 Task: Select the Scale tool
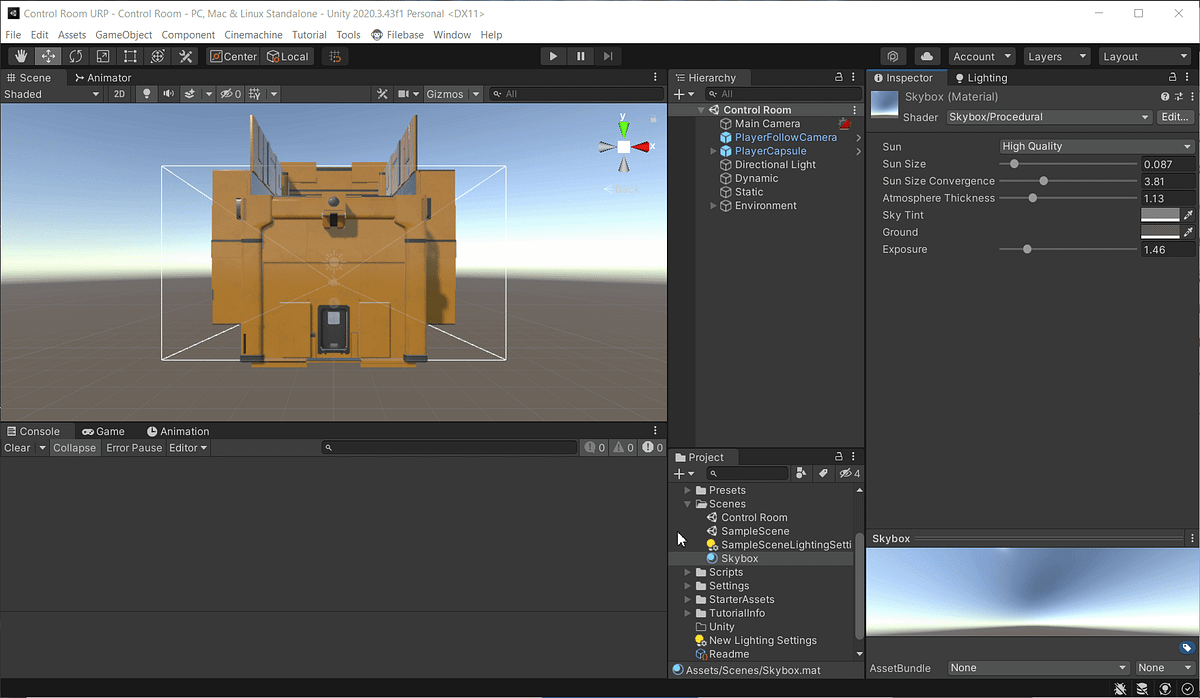pos(102,56)
